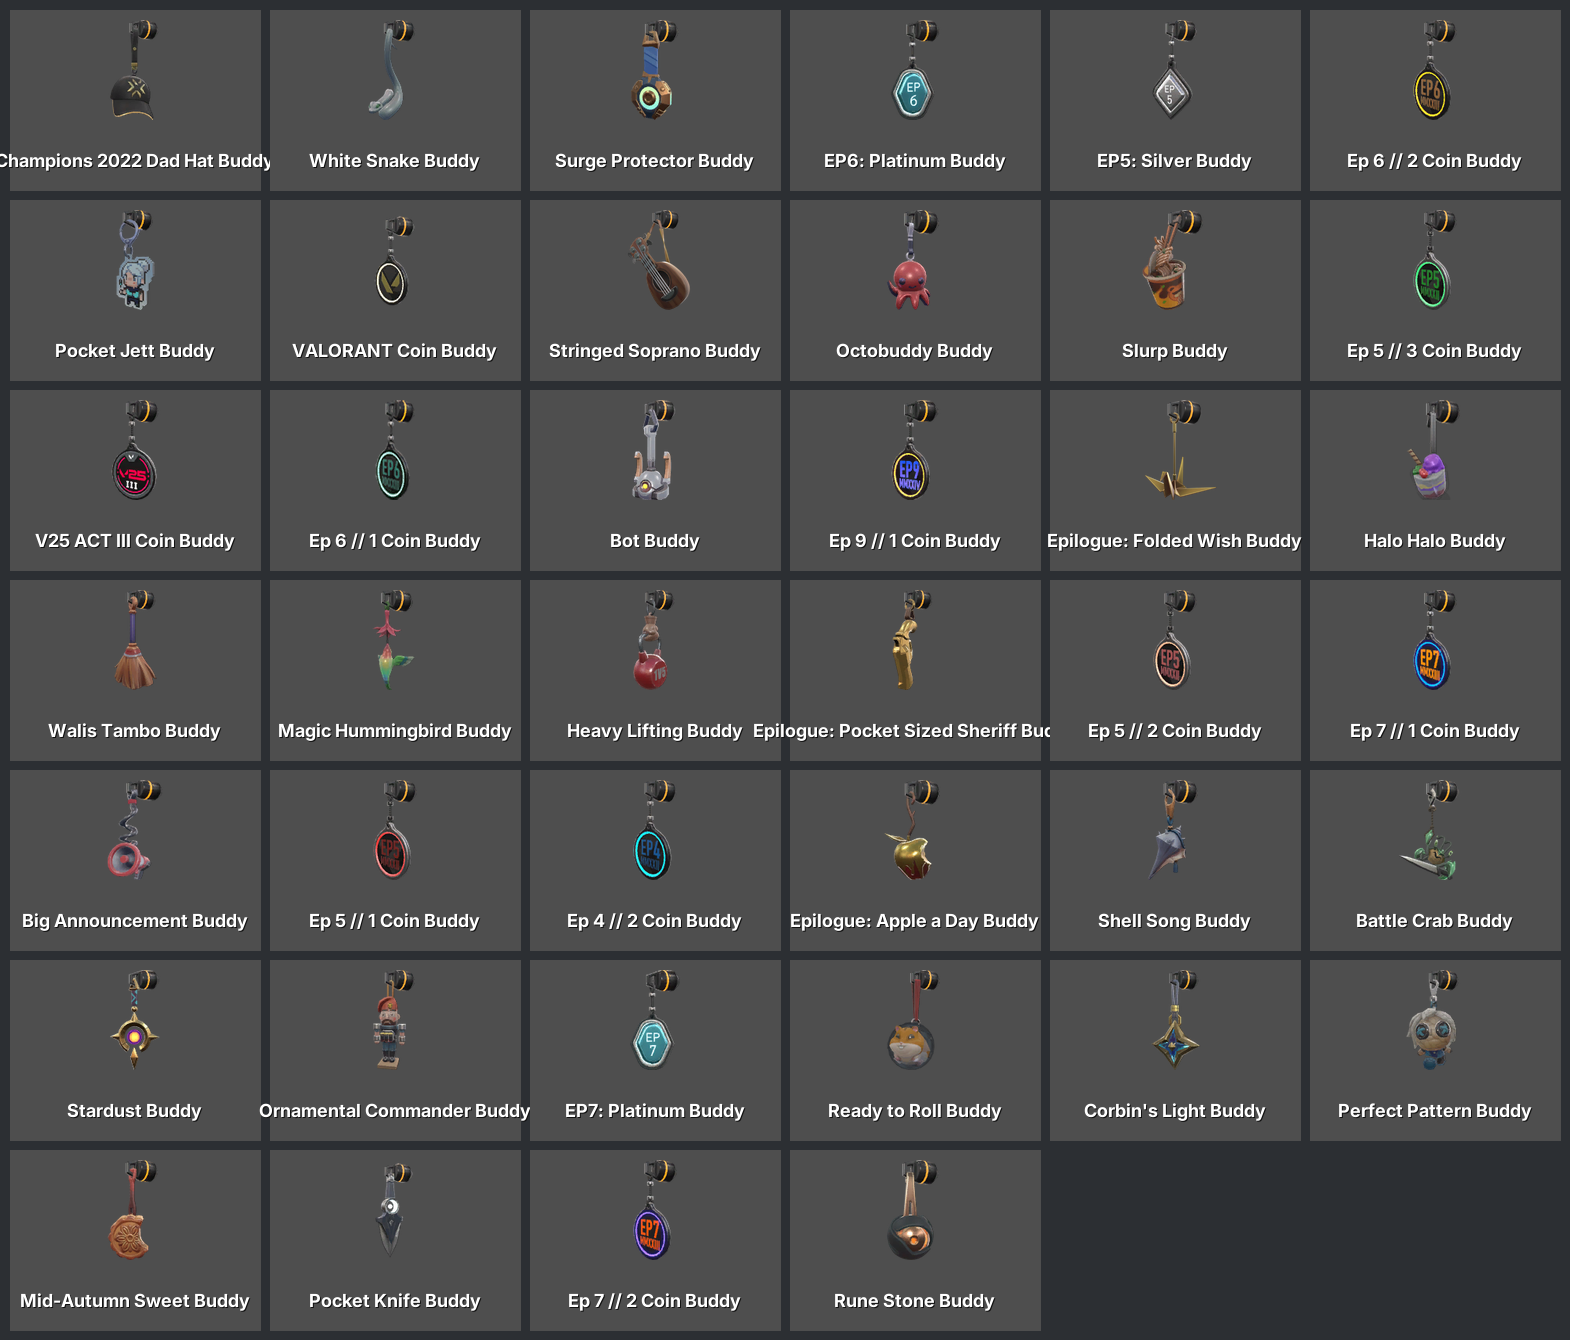Click the Ep 5 // 1 Coin Buddy icon
The image size is (1570, 1340).
[x=393, y=830]
